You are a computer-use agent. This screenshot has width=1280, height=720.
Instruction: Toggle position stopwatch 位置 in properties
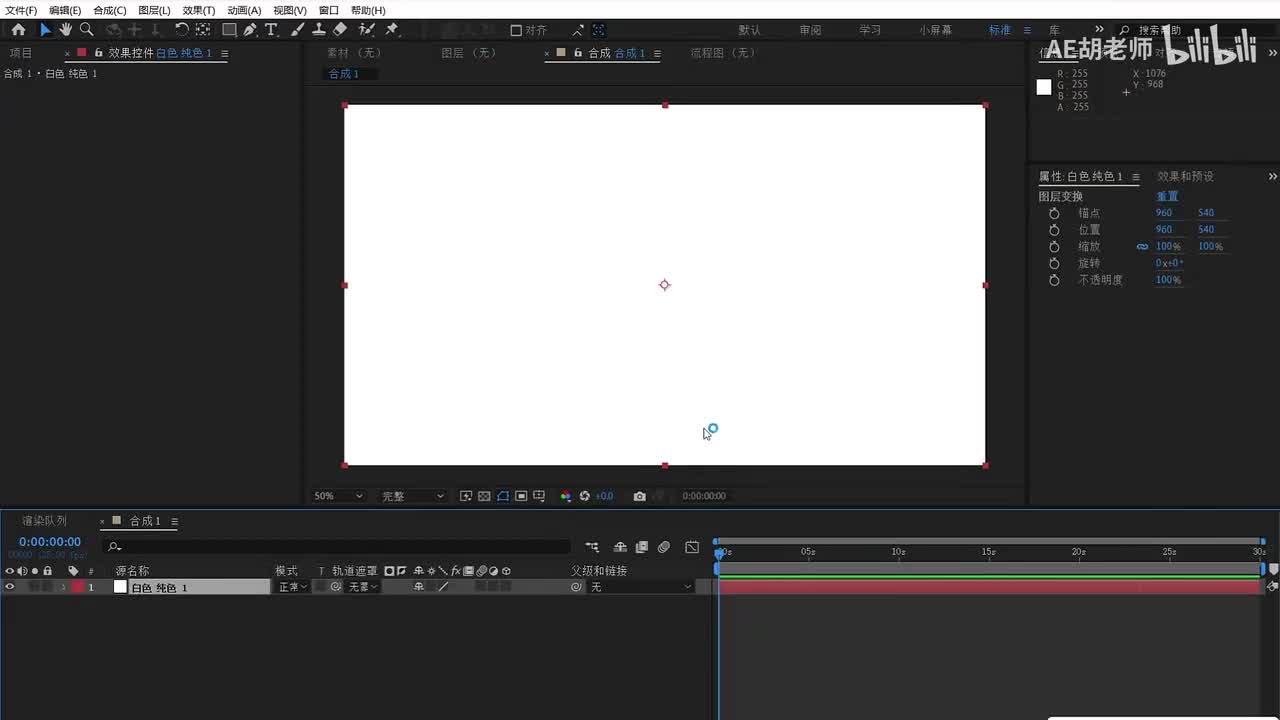tap(1054, 230)
